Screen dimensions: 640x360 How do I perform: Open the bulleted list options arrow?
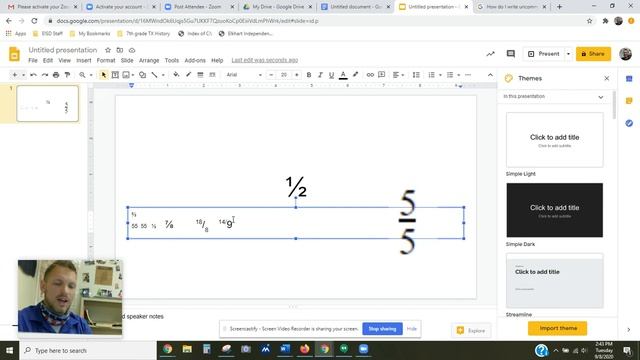point(458,75)
